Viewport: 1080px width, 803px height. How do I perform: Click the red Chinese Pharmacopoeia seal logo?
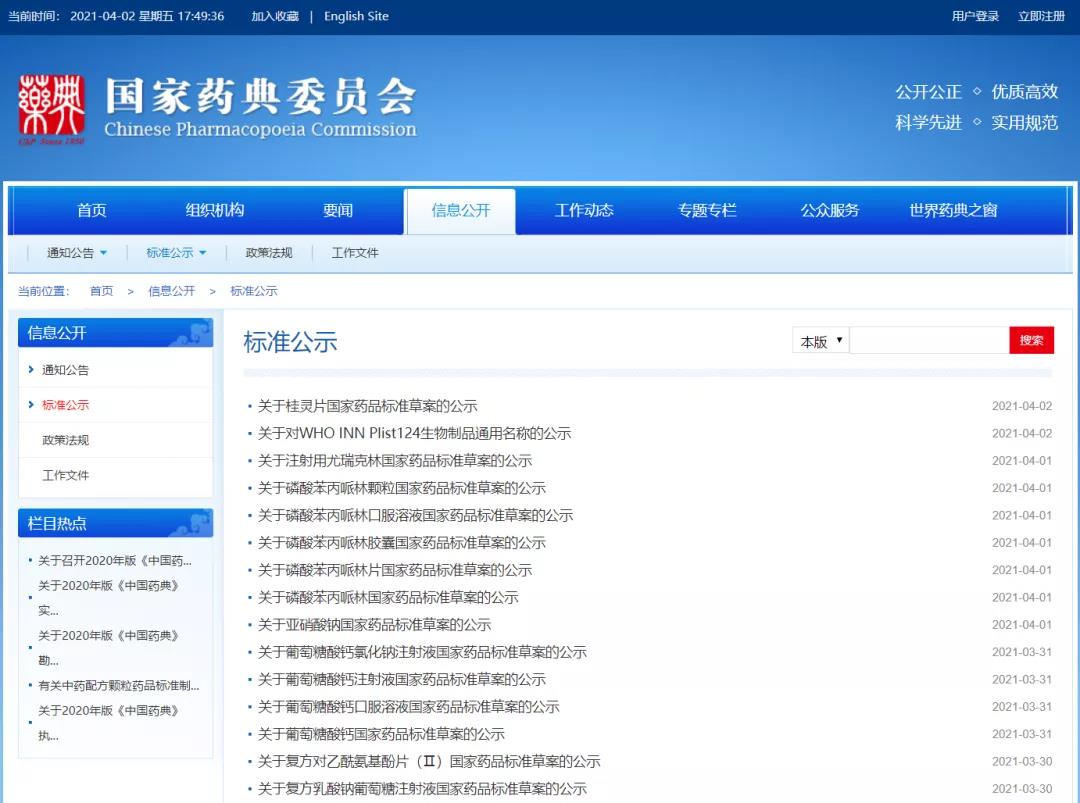click(x=51, y=108)
